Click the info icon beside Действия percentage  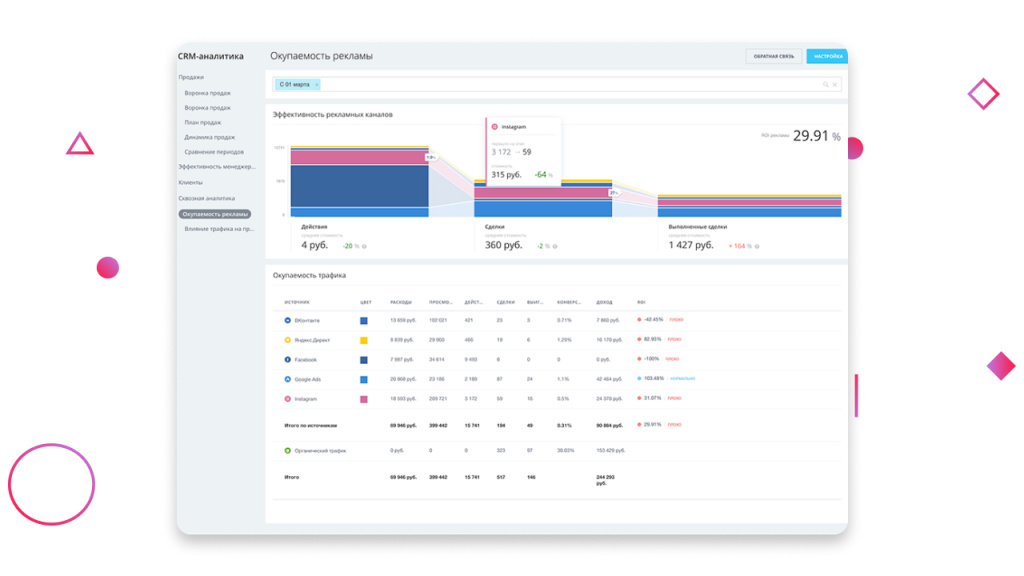[x=364, y=246]
